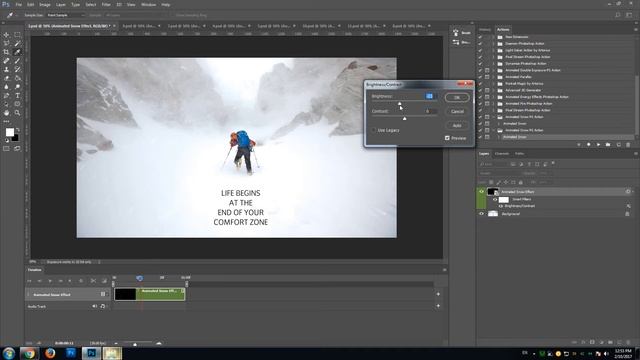Select the Eraser tool
This screenshot has width=640, height=360.
click(x=7, y=78)
